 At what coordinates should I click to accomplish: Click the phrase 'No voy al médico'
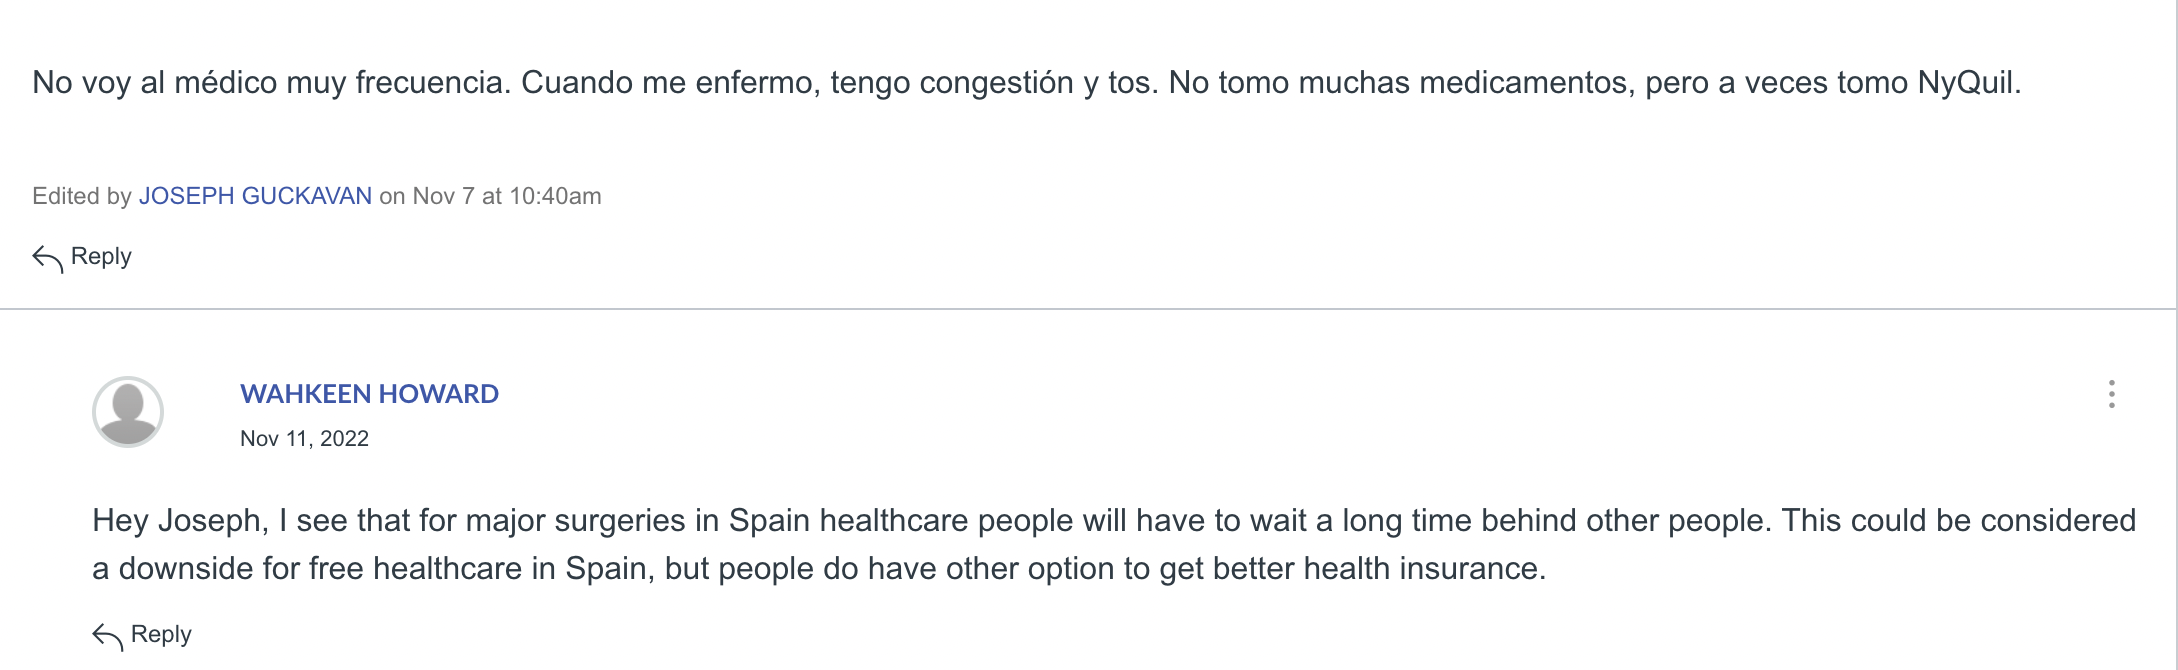(x=155, y=82)
